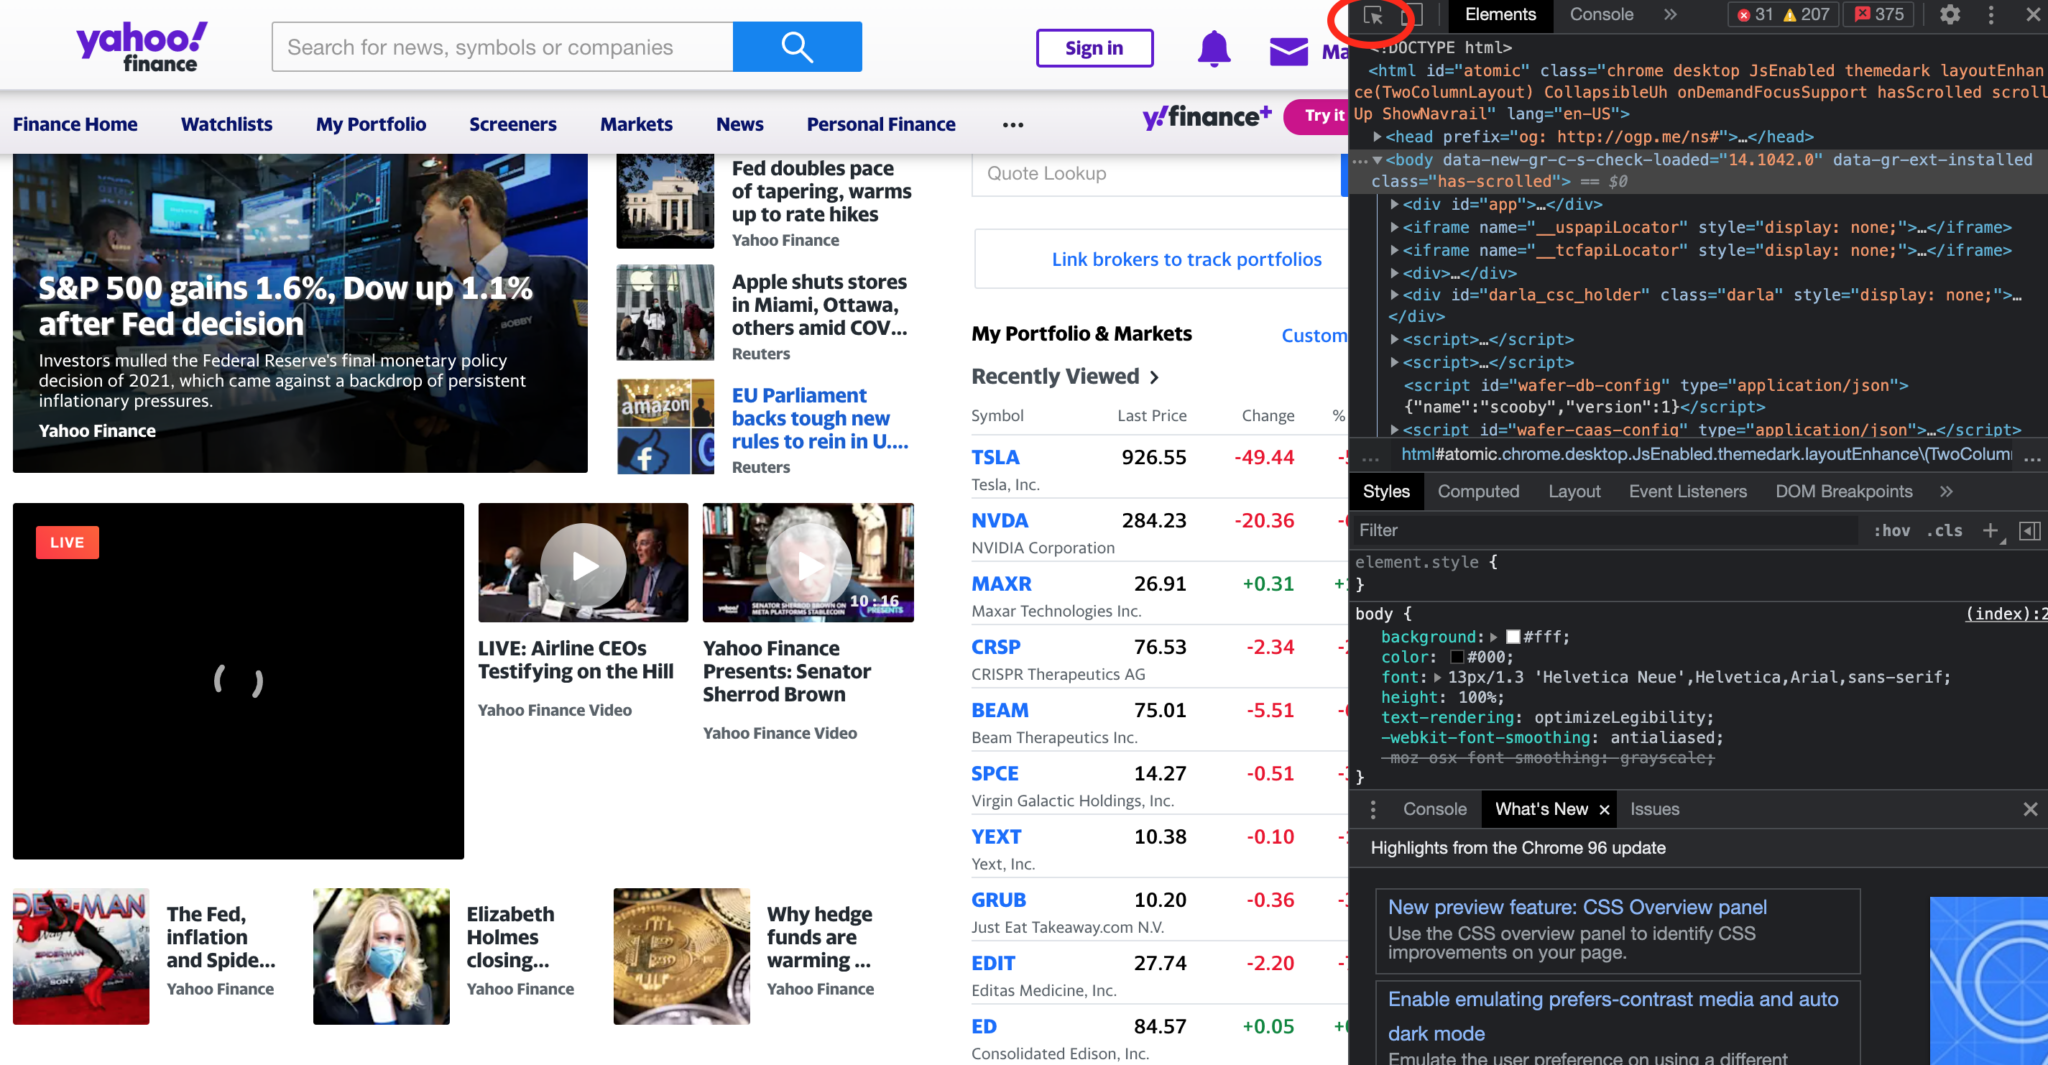Viewport: 2048px width, 1065px height.
Task: Switch to the Computed tab
Action: pos(1478,491)
